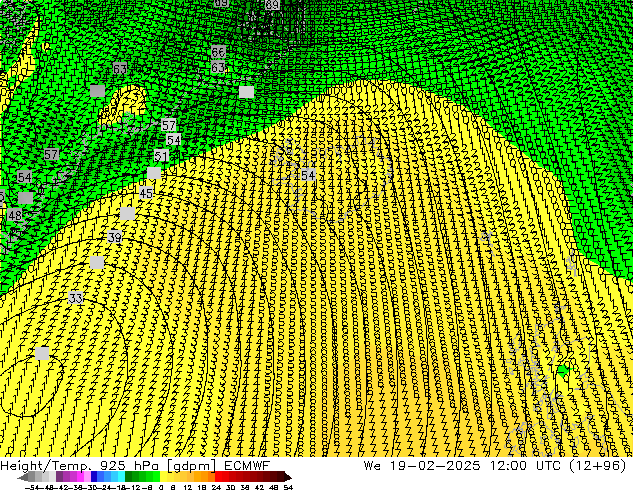The height and width of the screenshot is (490, 634).
Task: Click the 'We 19-02-2025 12:00 UTC (12+96)' timestamp
Action: pos(495,466)
